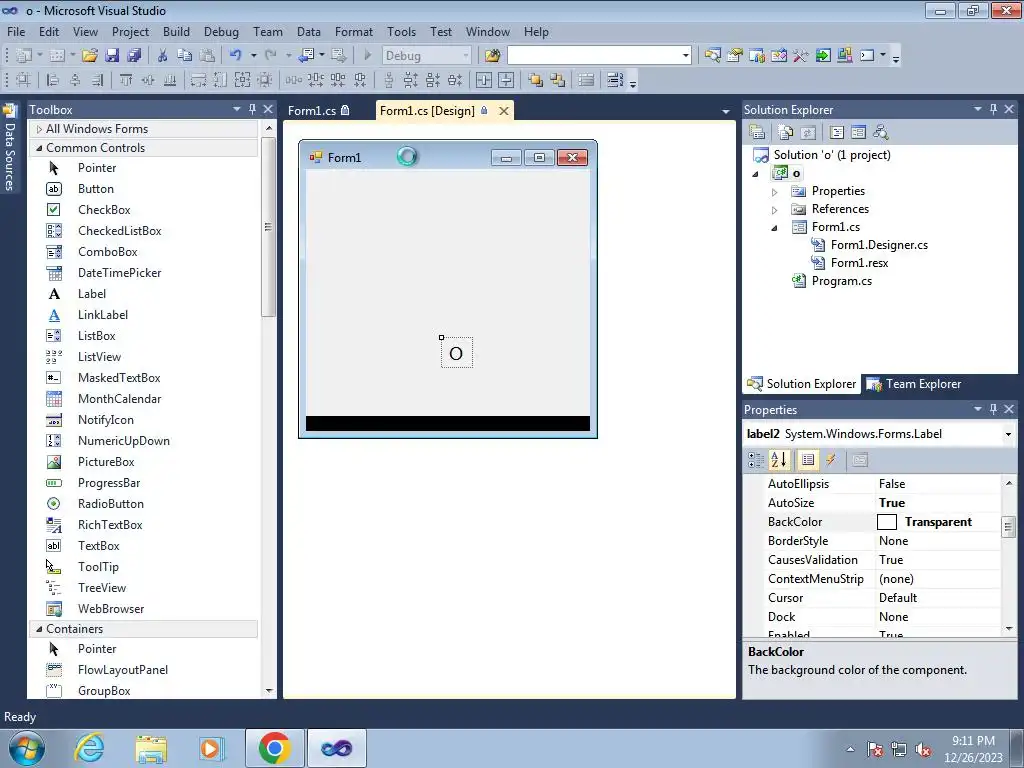The width and height of the screenshot is (1024, 768).
Task: Click View Class Diagram icon in Solution Explorer
Action: point(880,133)
